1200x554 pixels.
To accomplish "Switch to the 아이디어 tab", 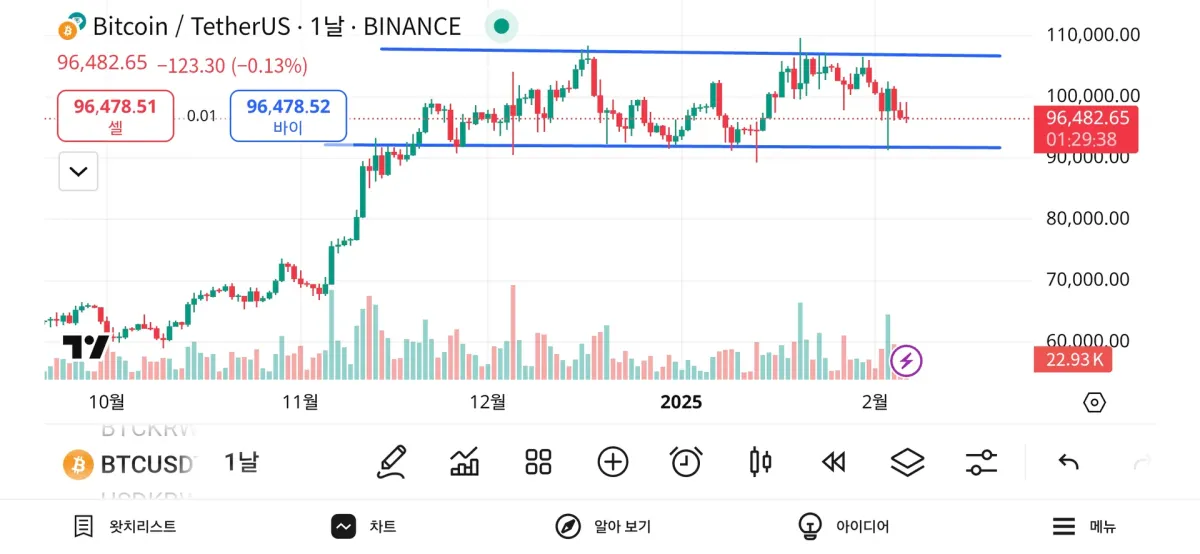I will [x=843, y=526].
